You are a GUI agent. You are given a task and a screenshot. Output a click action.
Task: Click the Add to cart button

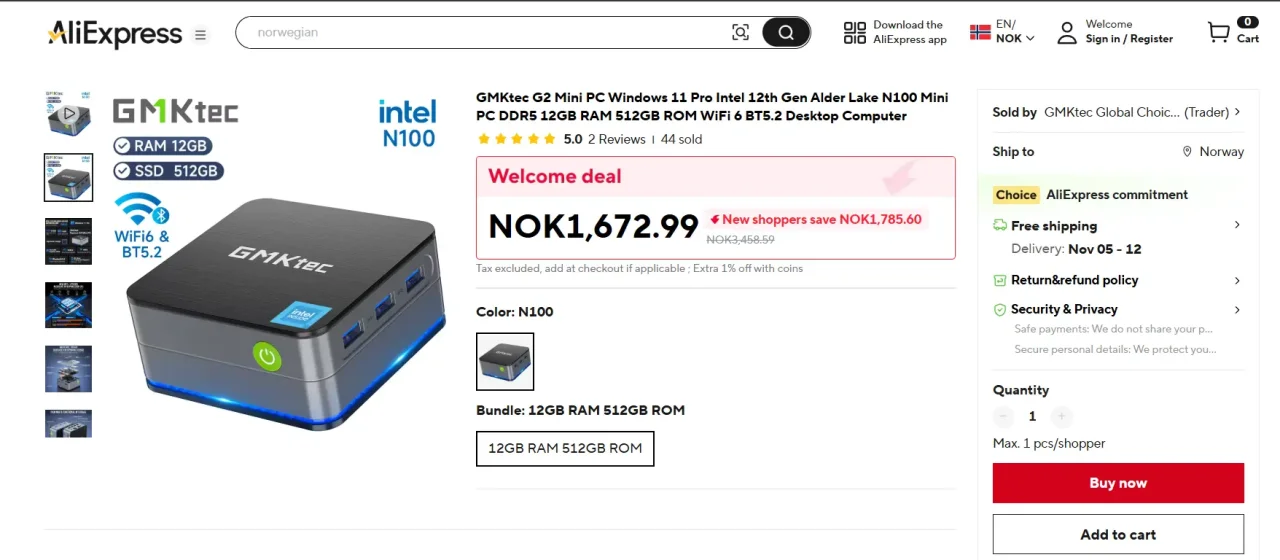[1118, 535]
